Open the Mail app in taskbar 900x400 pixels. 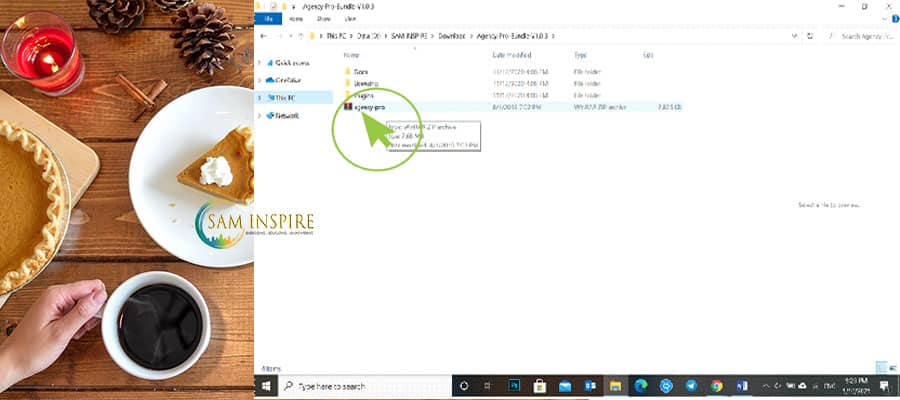[x=565, y=385]
